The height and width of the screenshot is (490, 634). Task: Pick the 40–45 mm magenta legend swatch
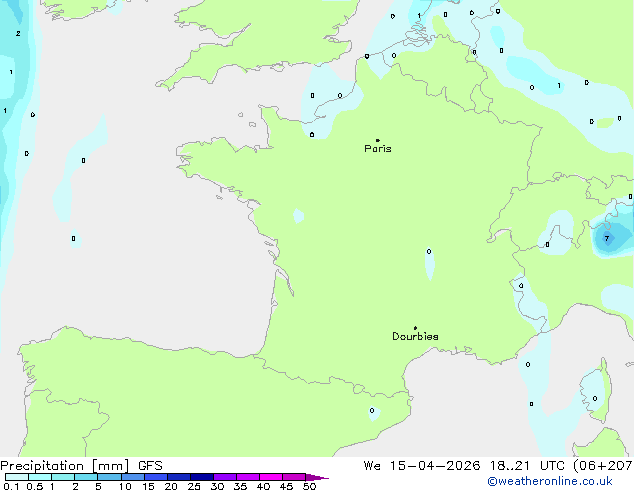point(271,477)
